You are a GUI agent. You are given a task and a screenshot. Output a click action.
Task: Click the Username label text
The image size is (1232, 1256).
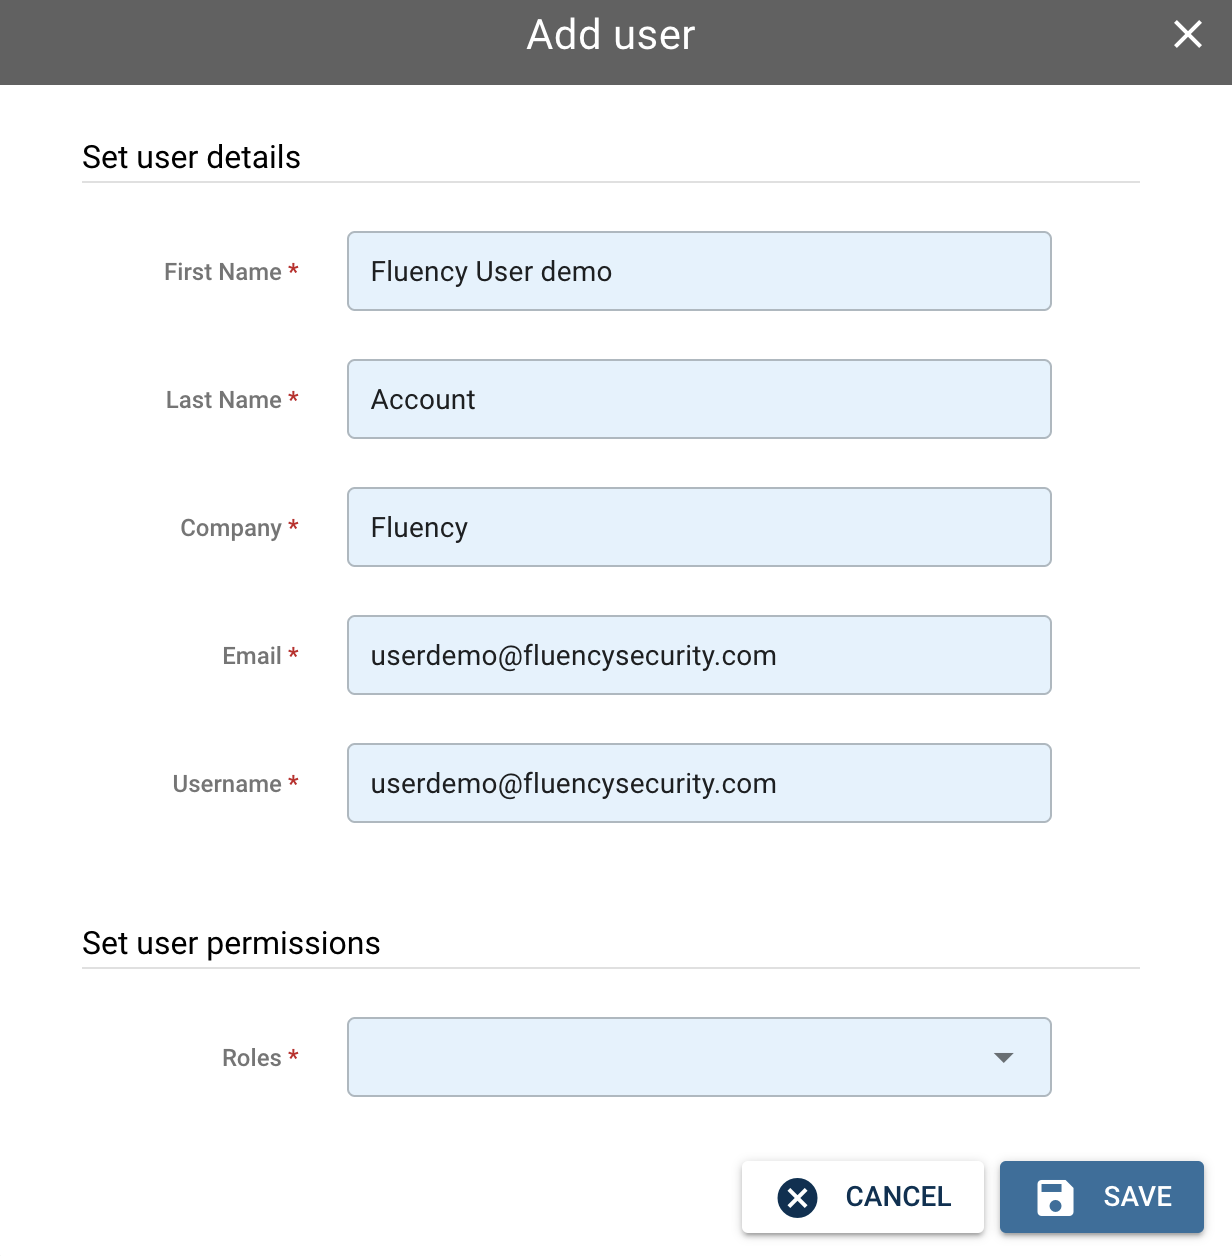(x=227, y=784)
